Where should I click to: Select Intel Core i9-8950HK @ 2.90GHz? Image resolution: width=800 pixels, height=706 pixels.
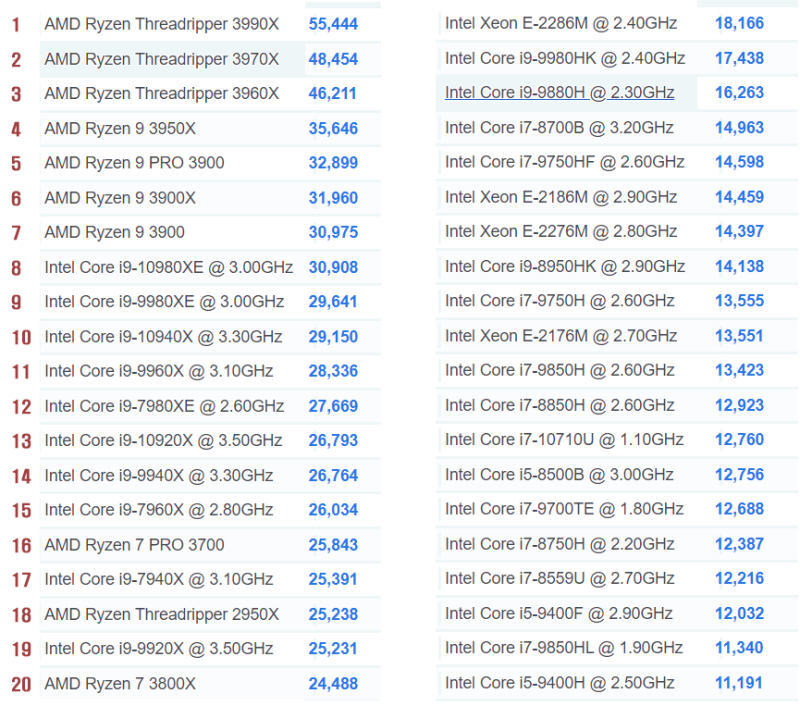(x=565, y=266)
